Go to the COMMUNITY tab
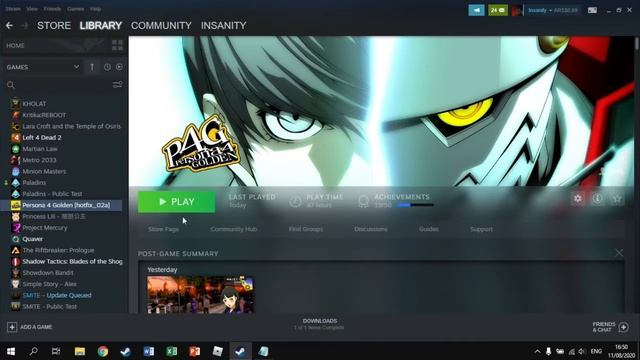The height and width of the screenshot is (360, 640). coord(161,25)
